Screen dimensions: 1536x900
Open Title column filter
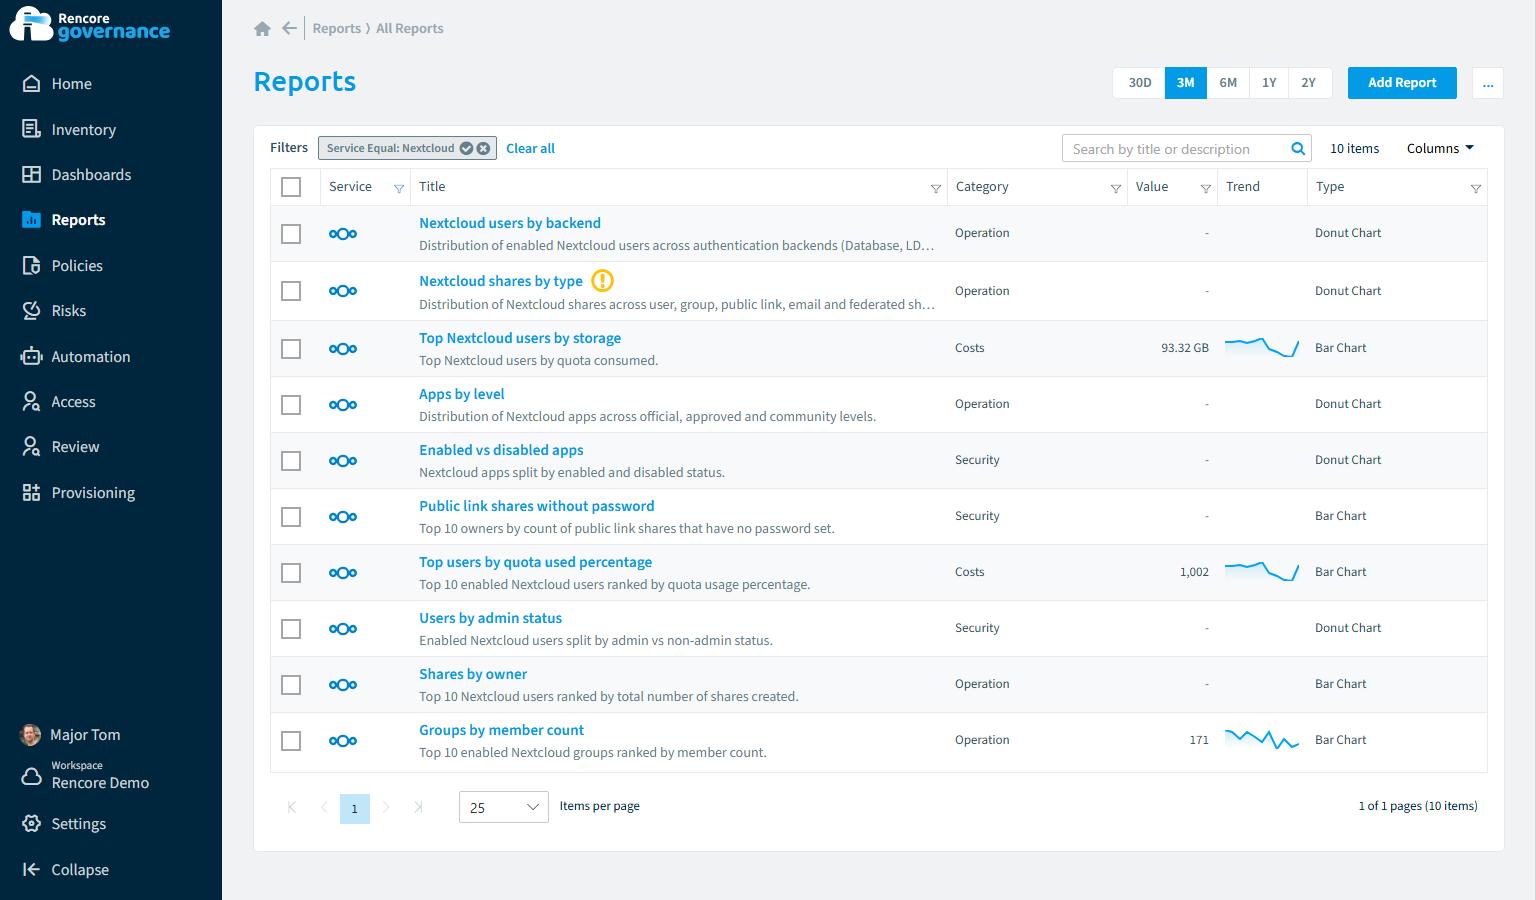pos(936,188)
